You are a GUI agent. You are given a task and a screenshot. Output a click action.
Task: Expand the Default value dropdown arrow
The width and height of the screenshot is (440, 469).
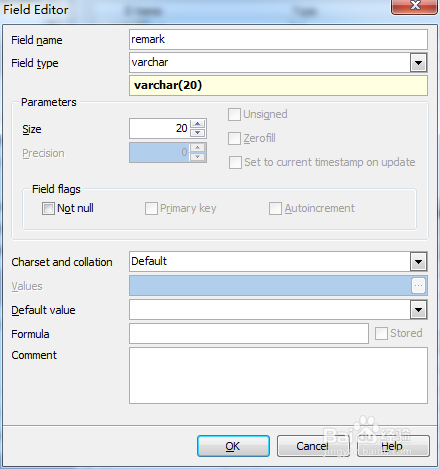click(418, 310)
